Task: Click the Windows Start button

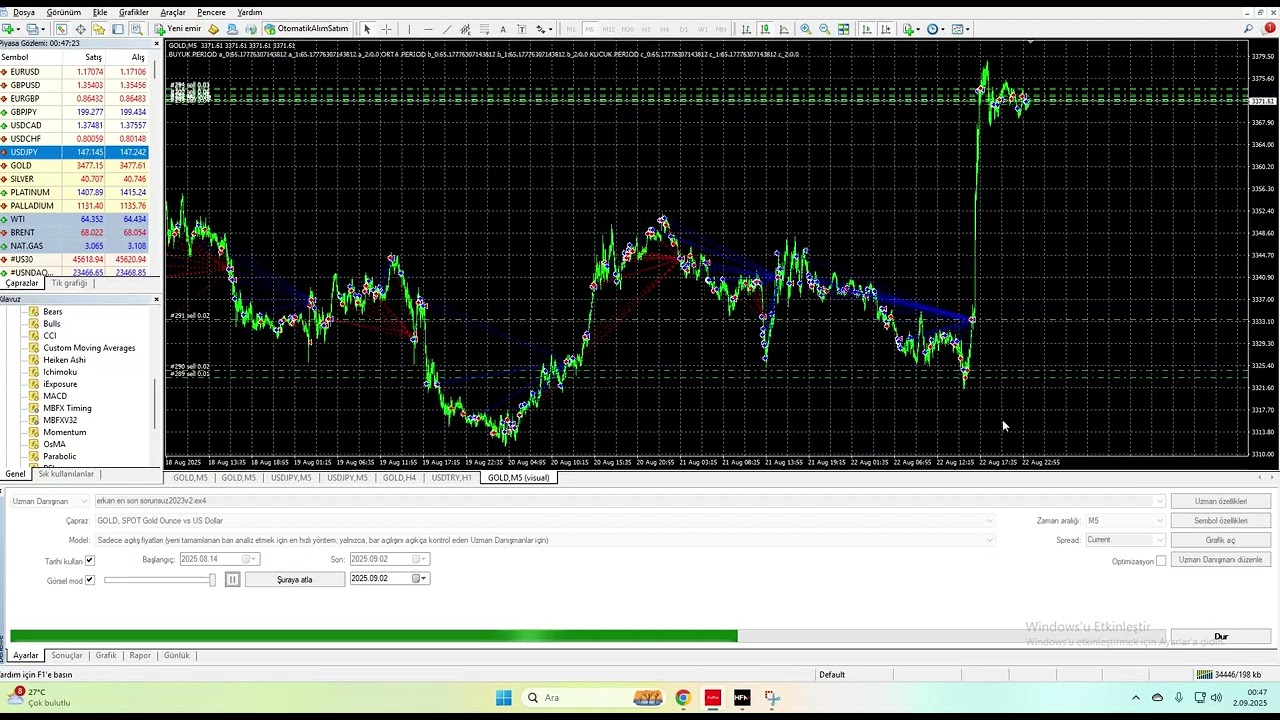Action: (x=504, y=698)
